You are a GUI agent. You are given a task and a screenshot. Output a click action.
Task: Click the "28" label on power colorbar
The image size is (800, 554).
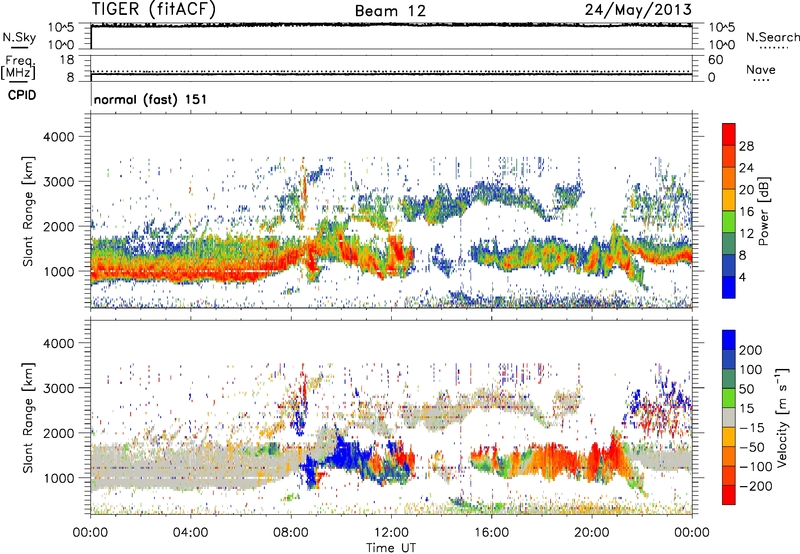point(746,146)
